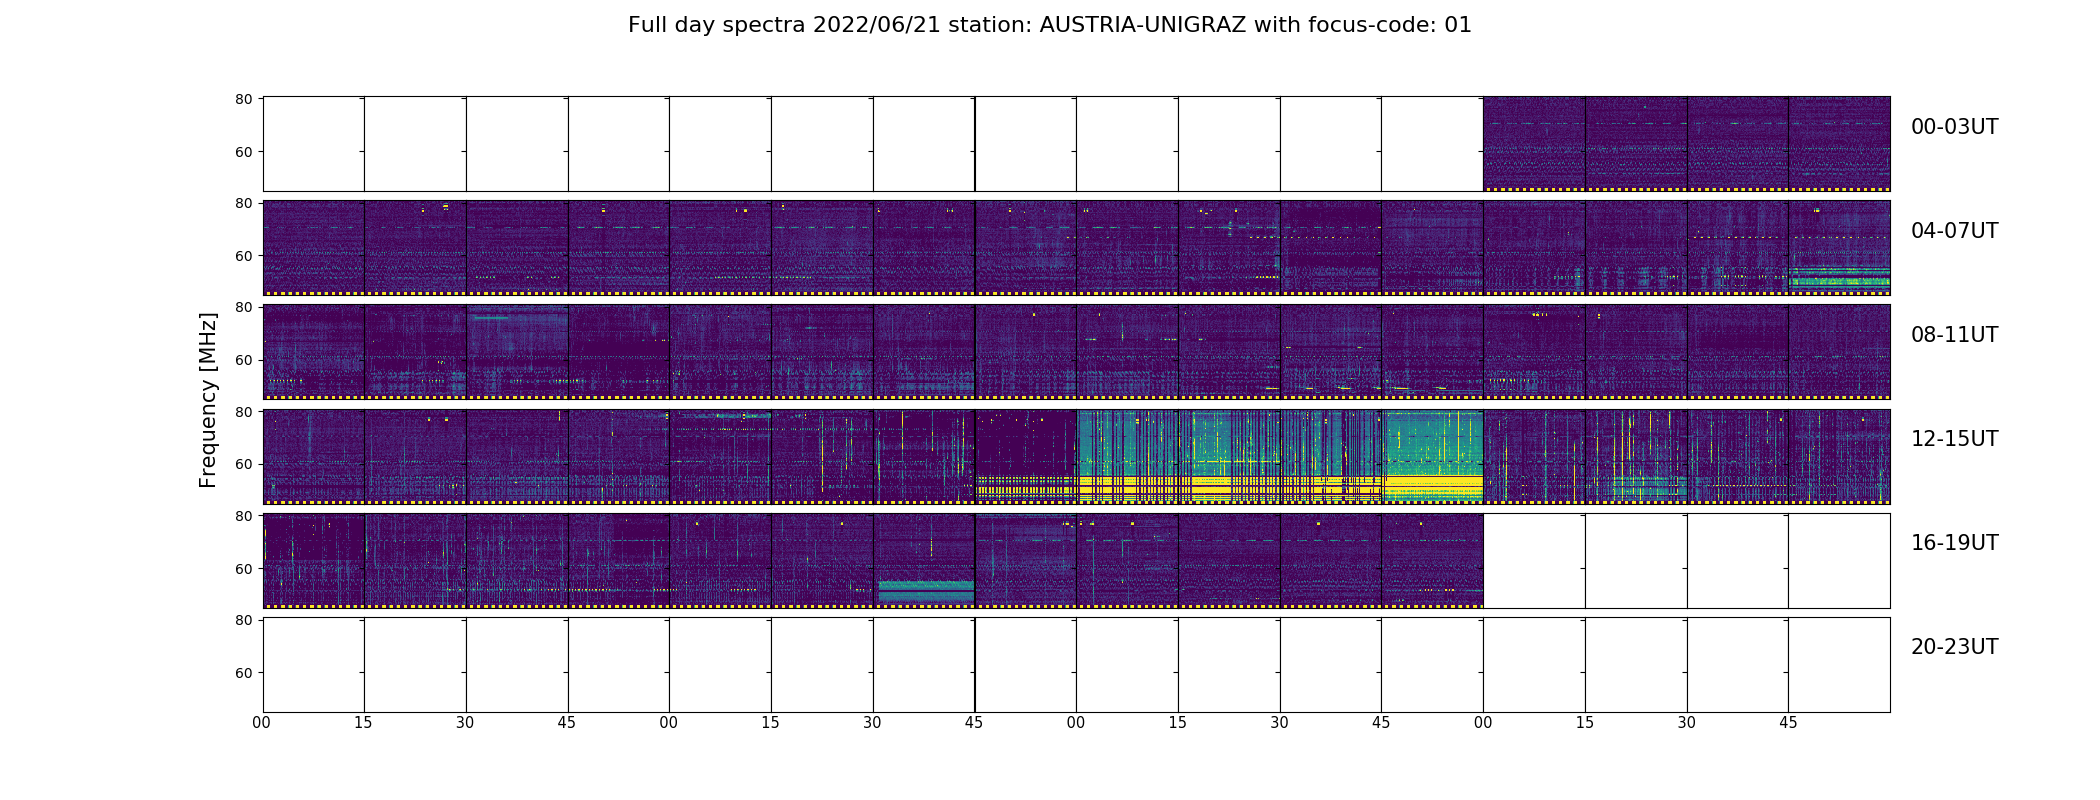Click the 04-07UT panel with green horizontal bands

(1839, 248)
